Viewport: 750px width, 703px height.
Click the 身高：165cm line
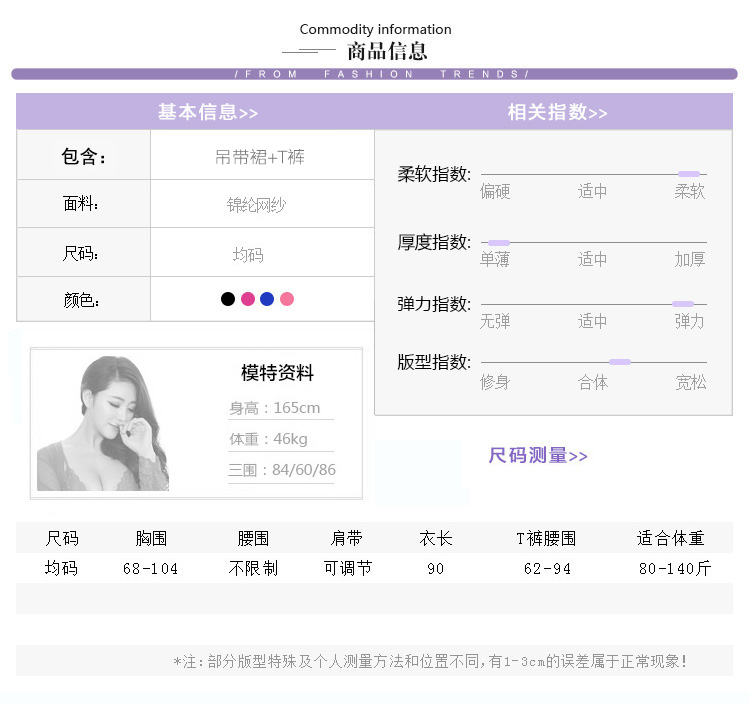tap(275, 408)
